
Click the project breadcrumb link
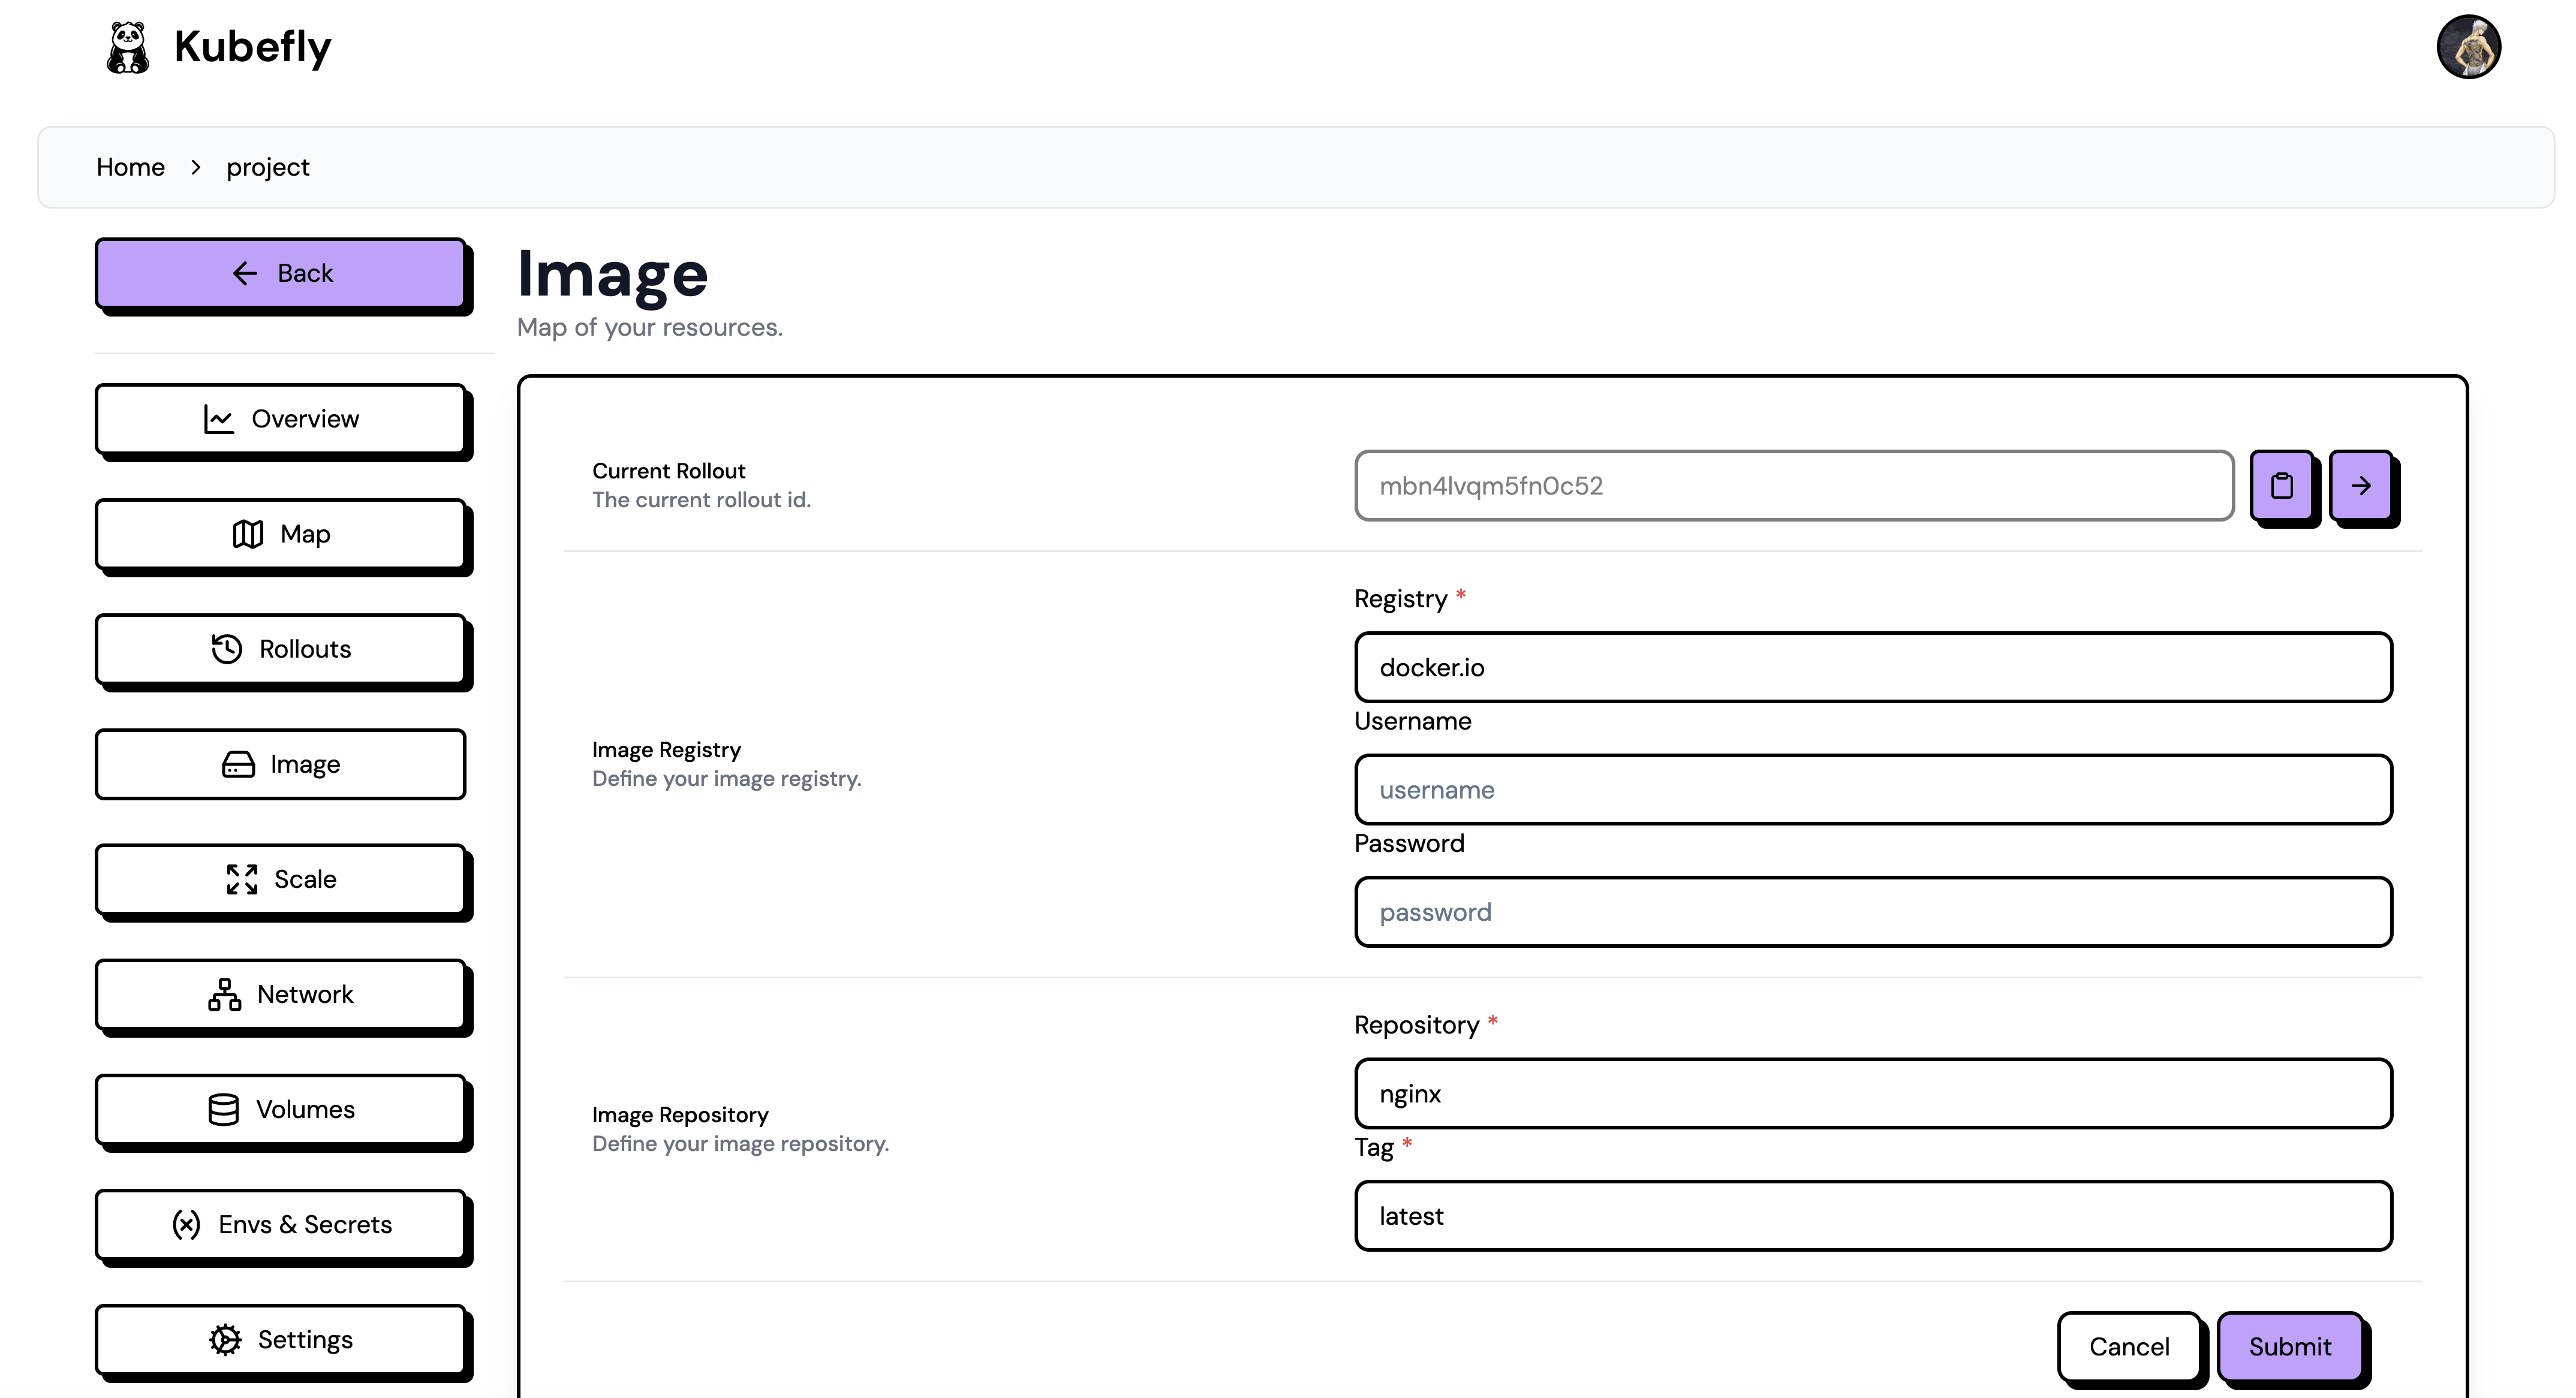pos(267,167)
